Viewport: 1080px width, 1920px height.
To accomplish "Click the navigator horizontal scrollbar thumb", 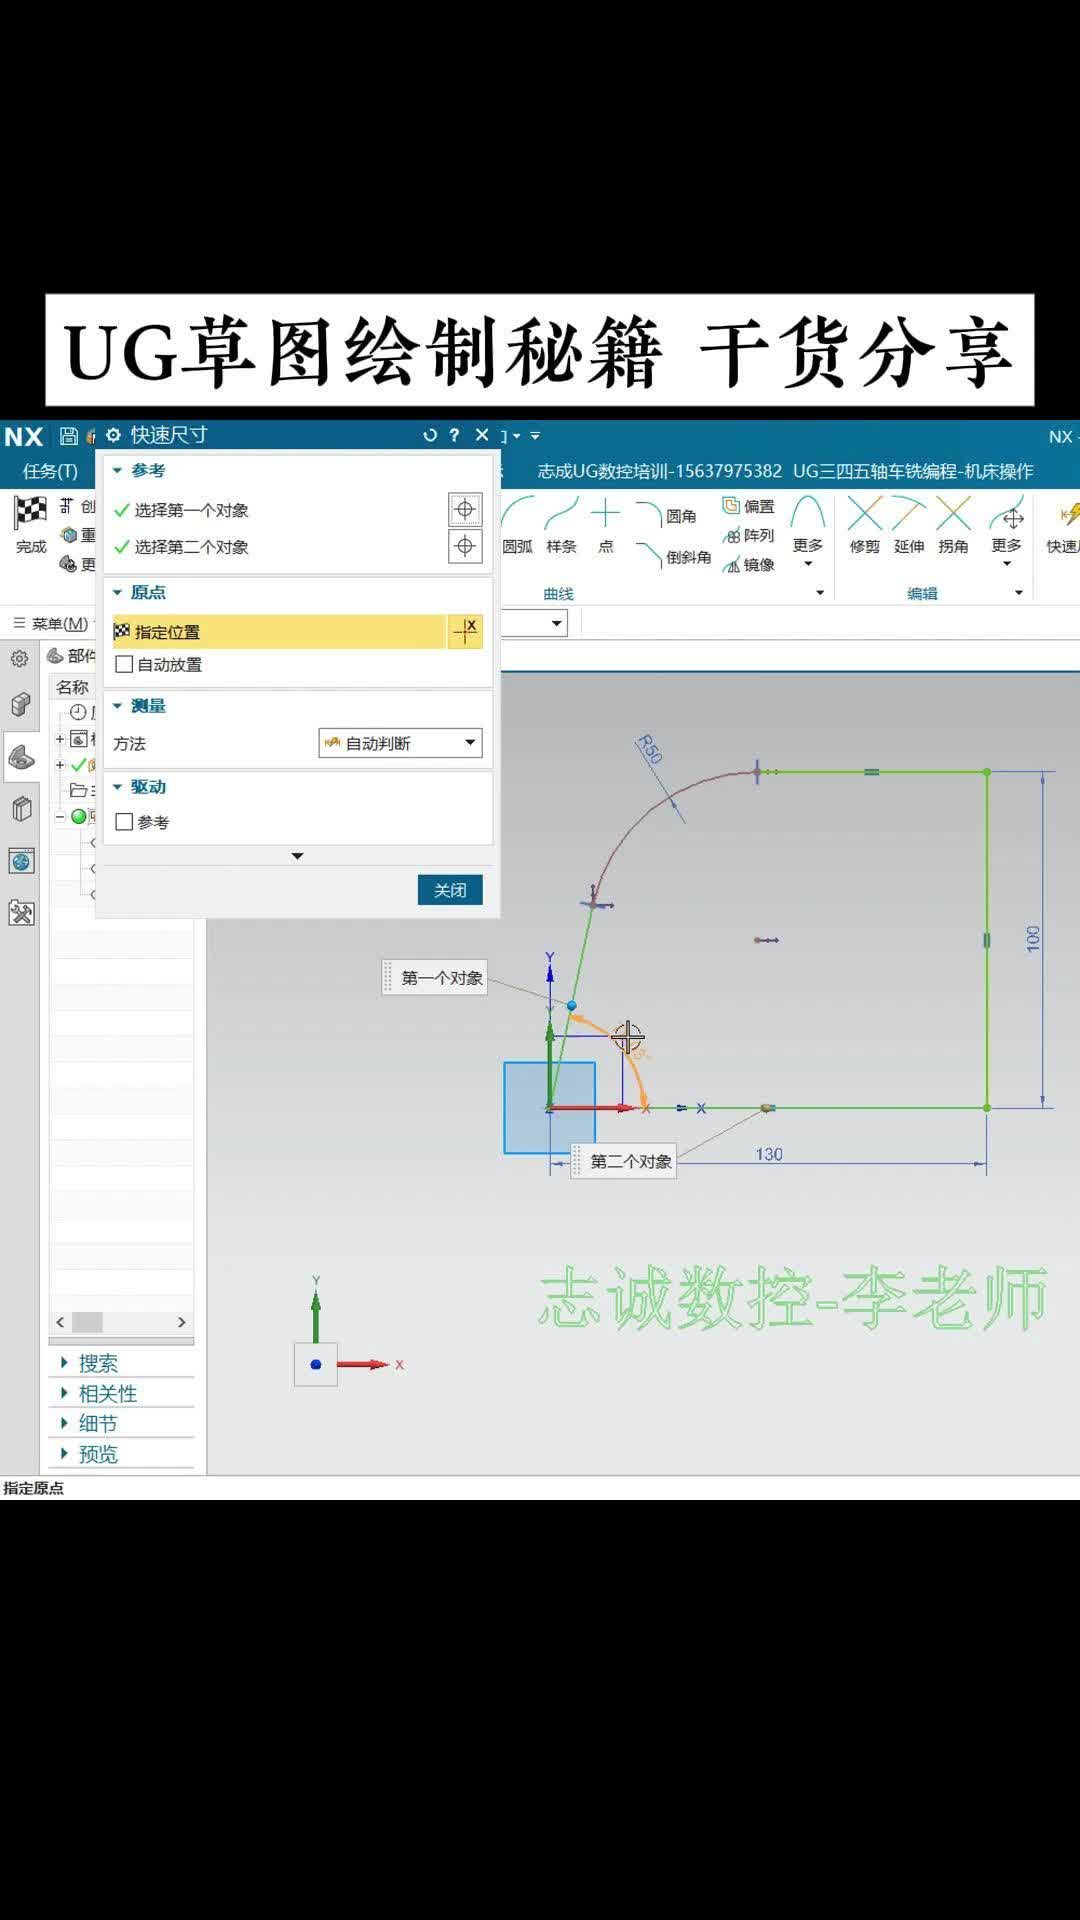I will click(87, 1322).
